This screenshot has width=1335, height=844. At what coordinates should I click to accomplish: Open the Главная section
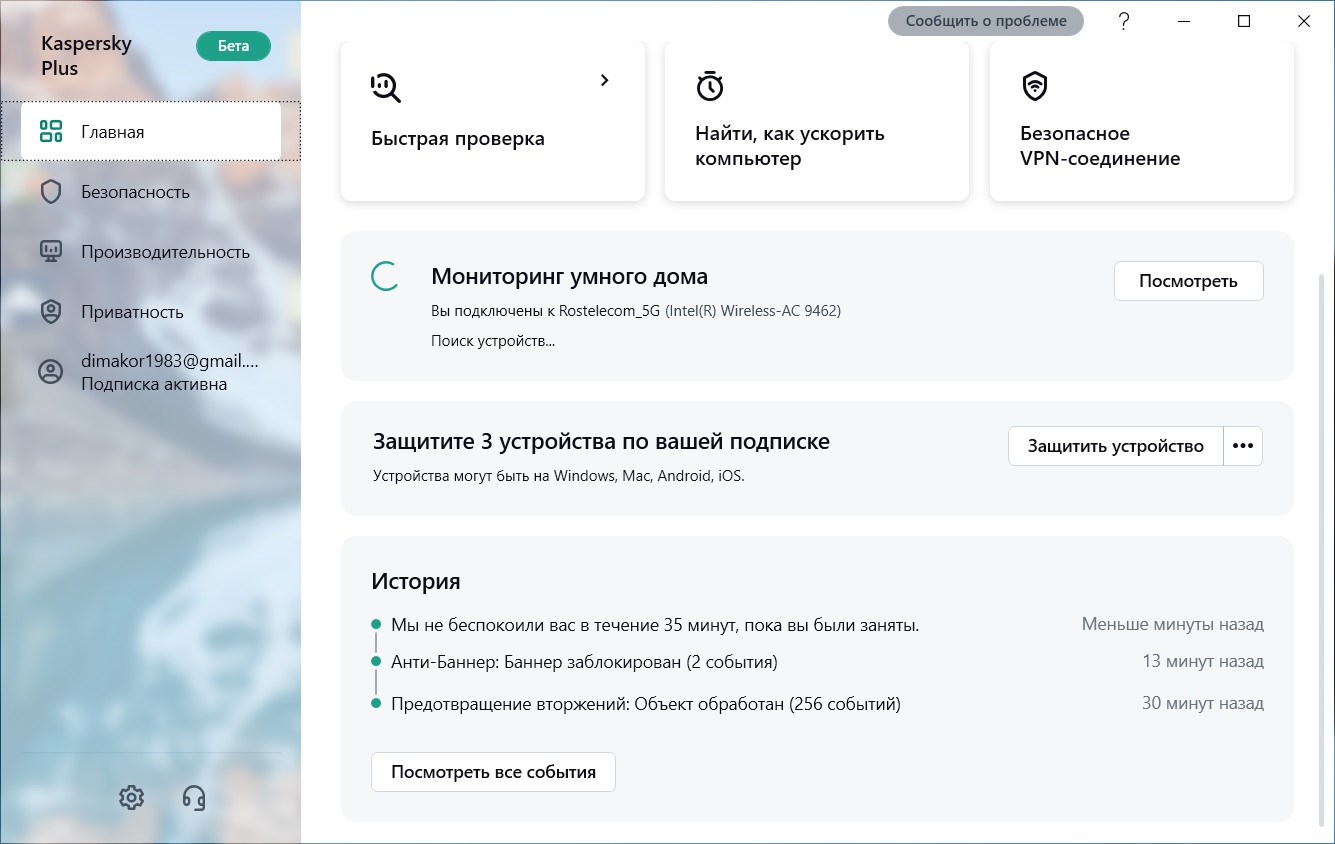[150, 131]
